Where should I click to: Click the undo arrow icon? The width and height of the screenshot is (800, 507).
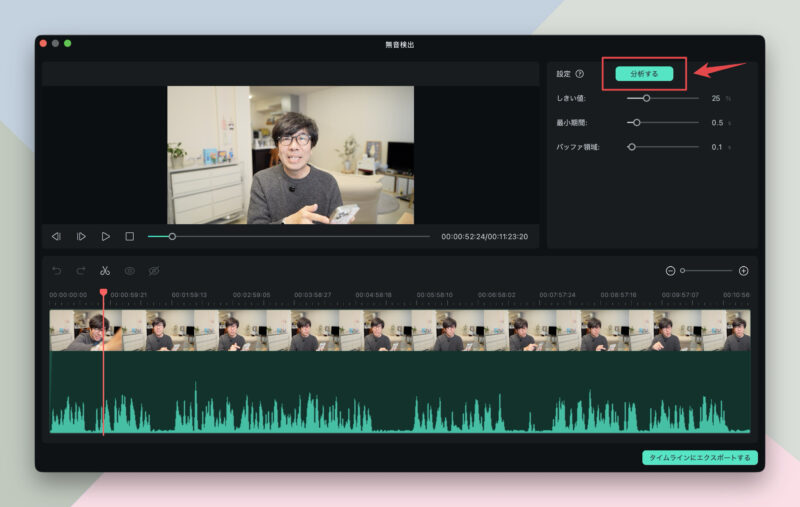coord(56,271)
